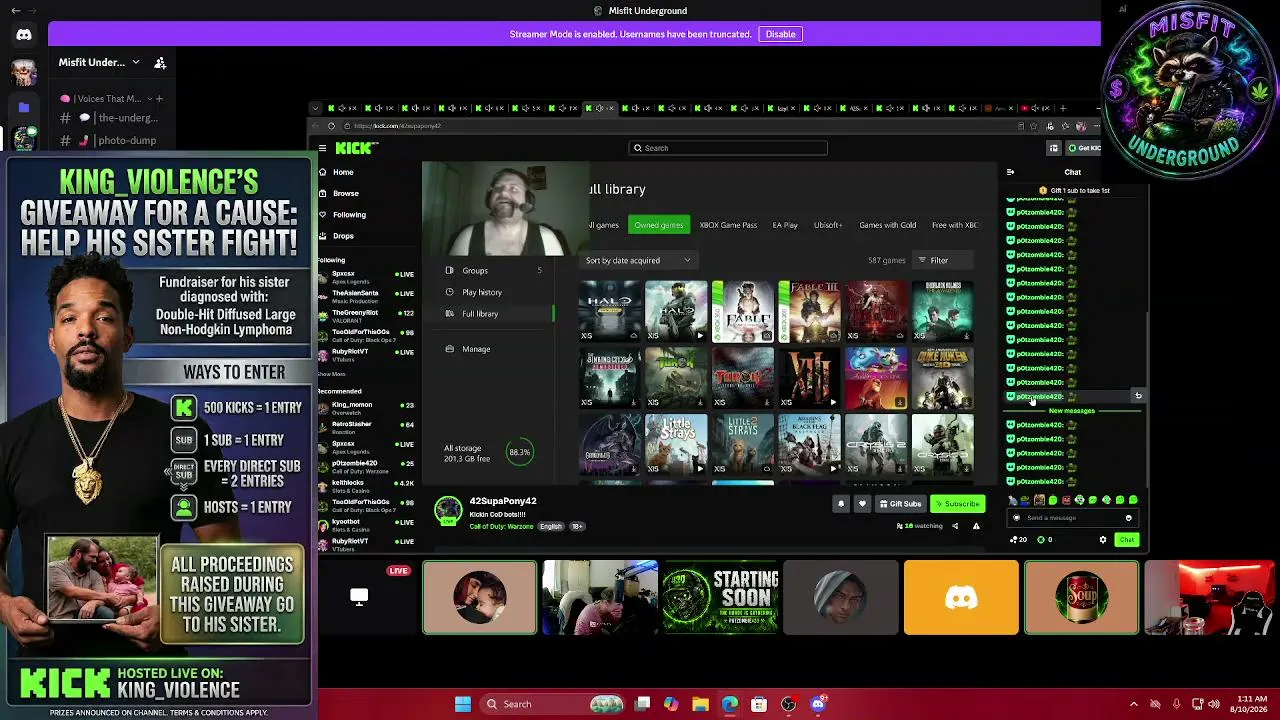
Task: Click the Send a message chat input
Action: point(1072,518)
